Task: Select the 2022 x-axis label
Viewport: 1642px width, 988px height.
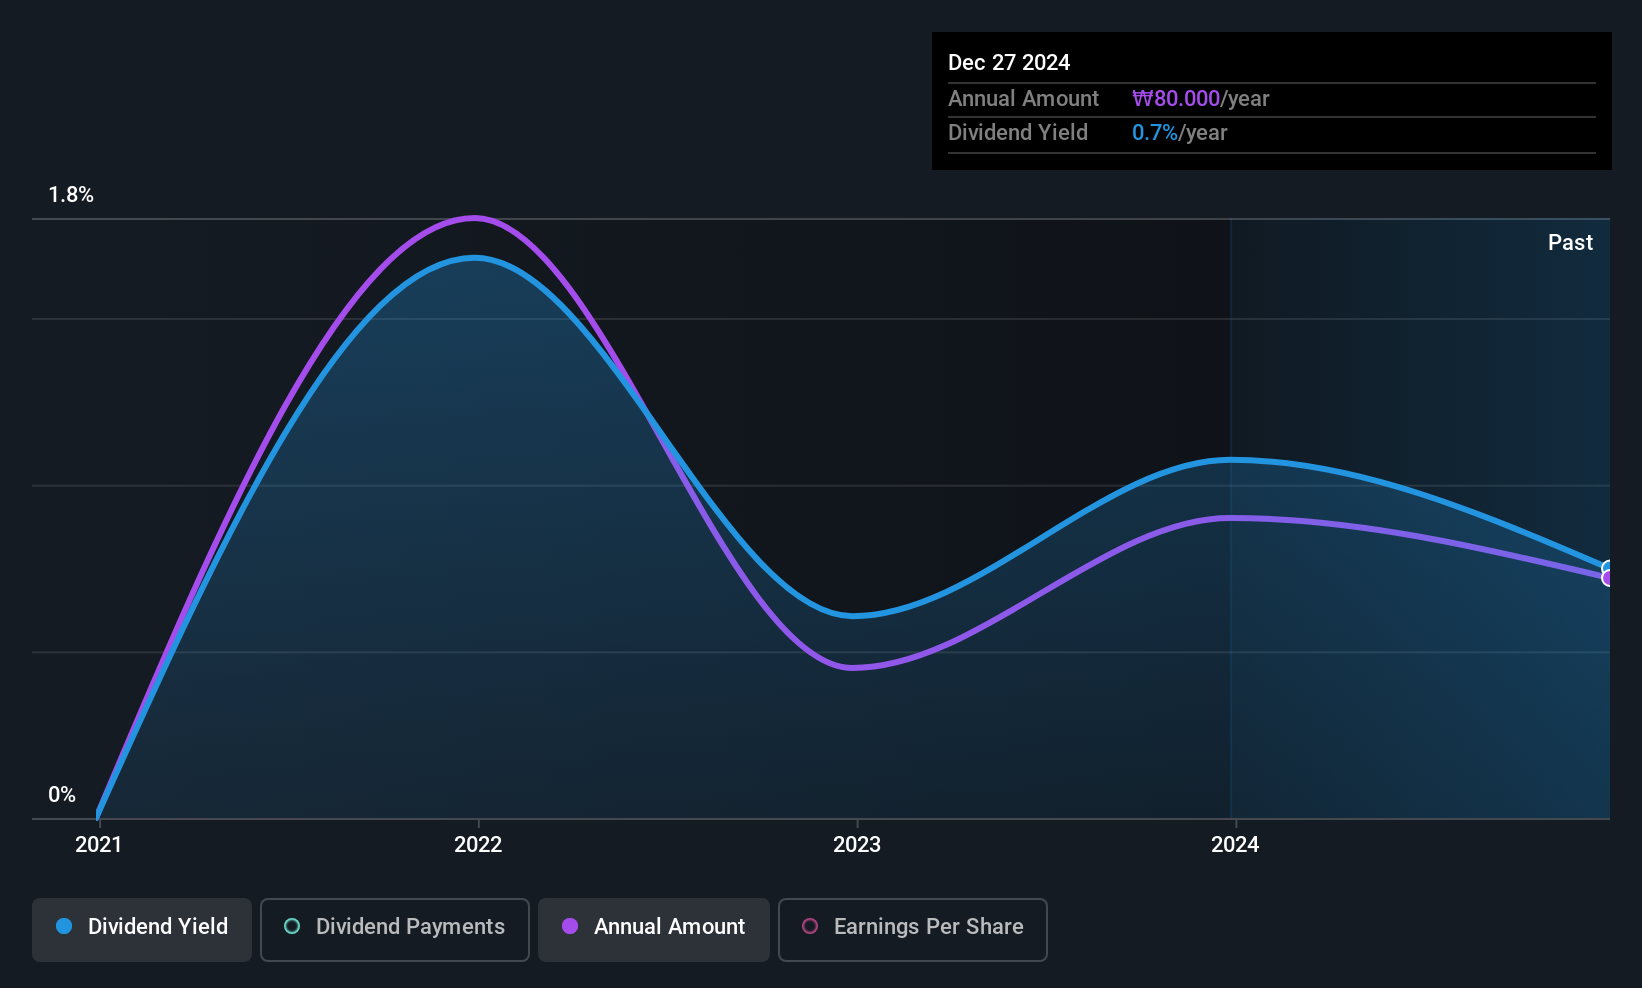Action: coord(478,844)
